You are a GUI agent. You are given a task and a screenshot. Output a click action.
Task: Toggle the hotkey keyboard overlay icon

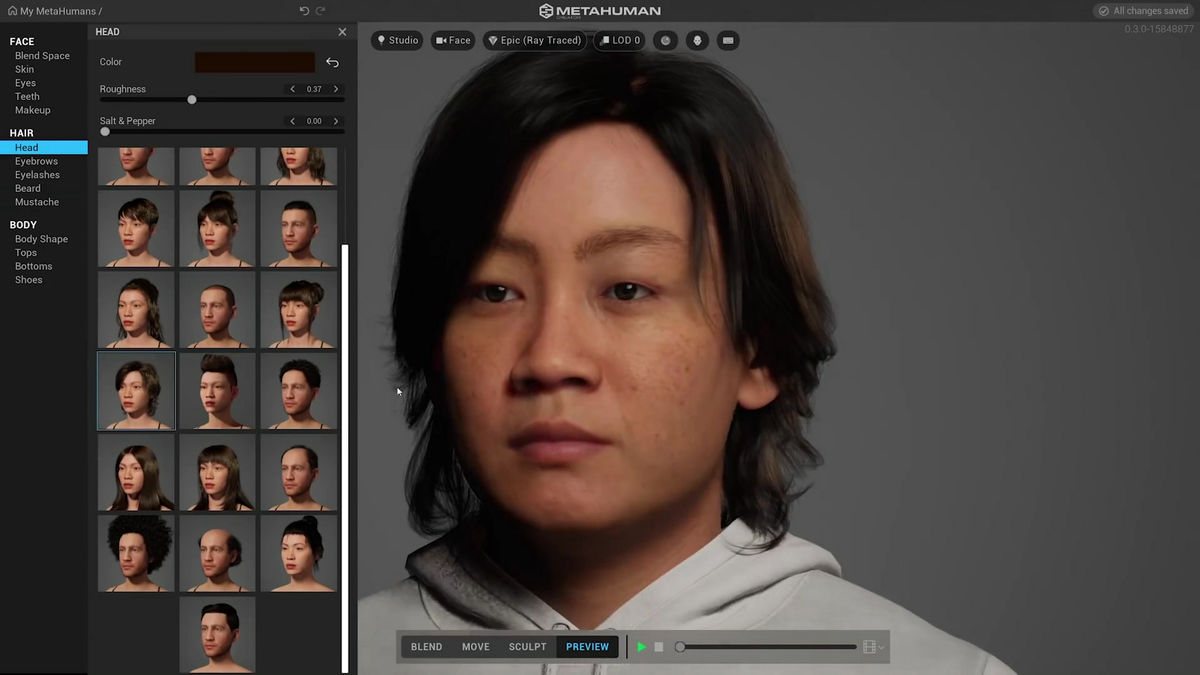coord(728,41)
